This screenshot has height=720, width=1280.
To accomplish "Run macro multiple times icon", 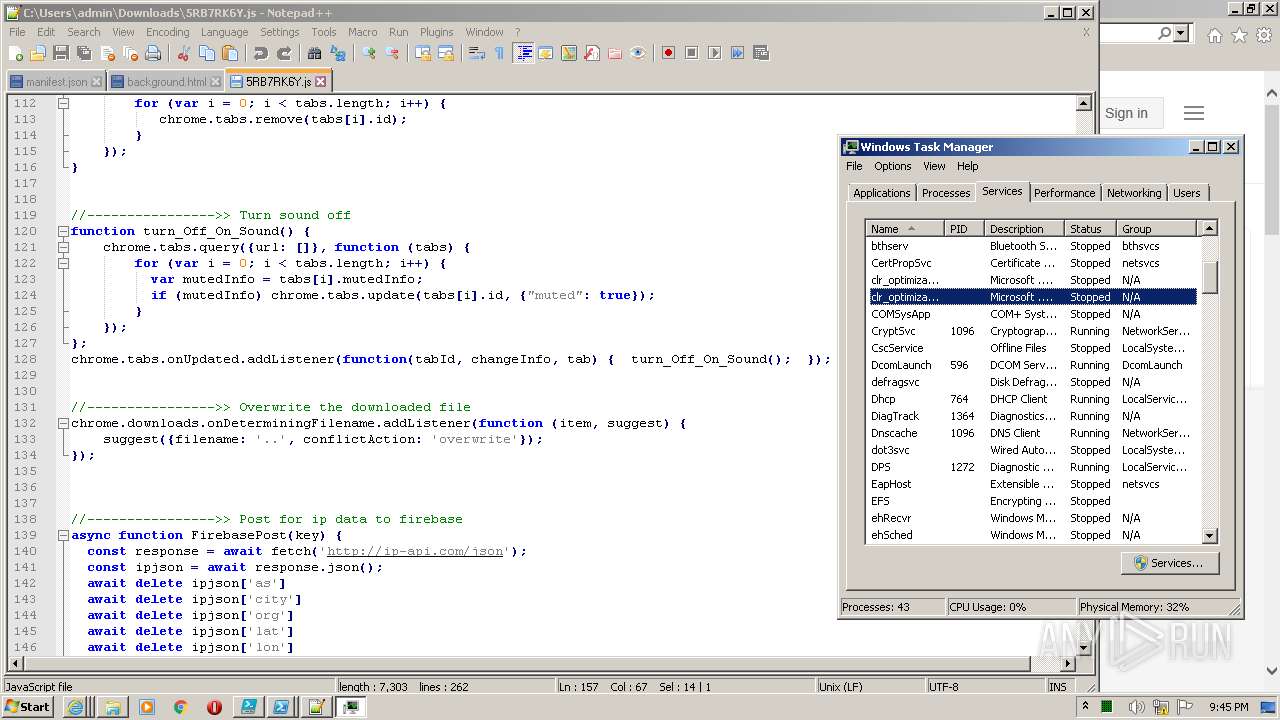I will click(x=737, y=53).
